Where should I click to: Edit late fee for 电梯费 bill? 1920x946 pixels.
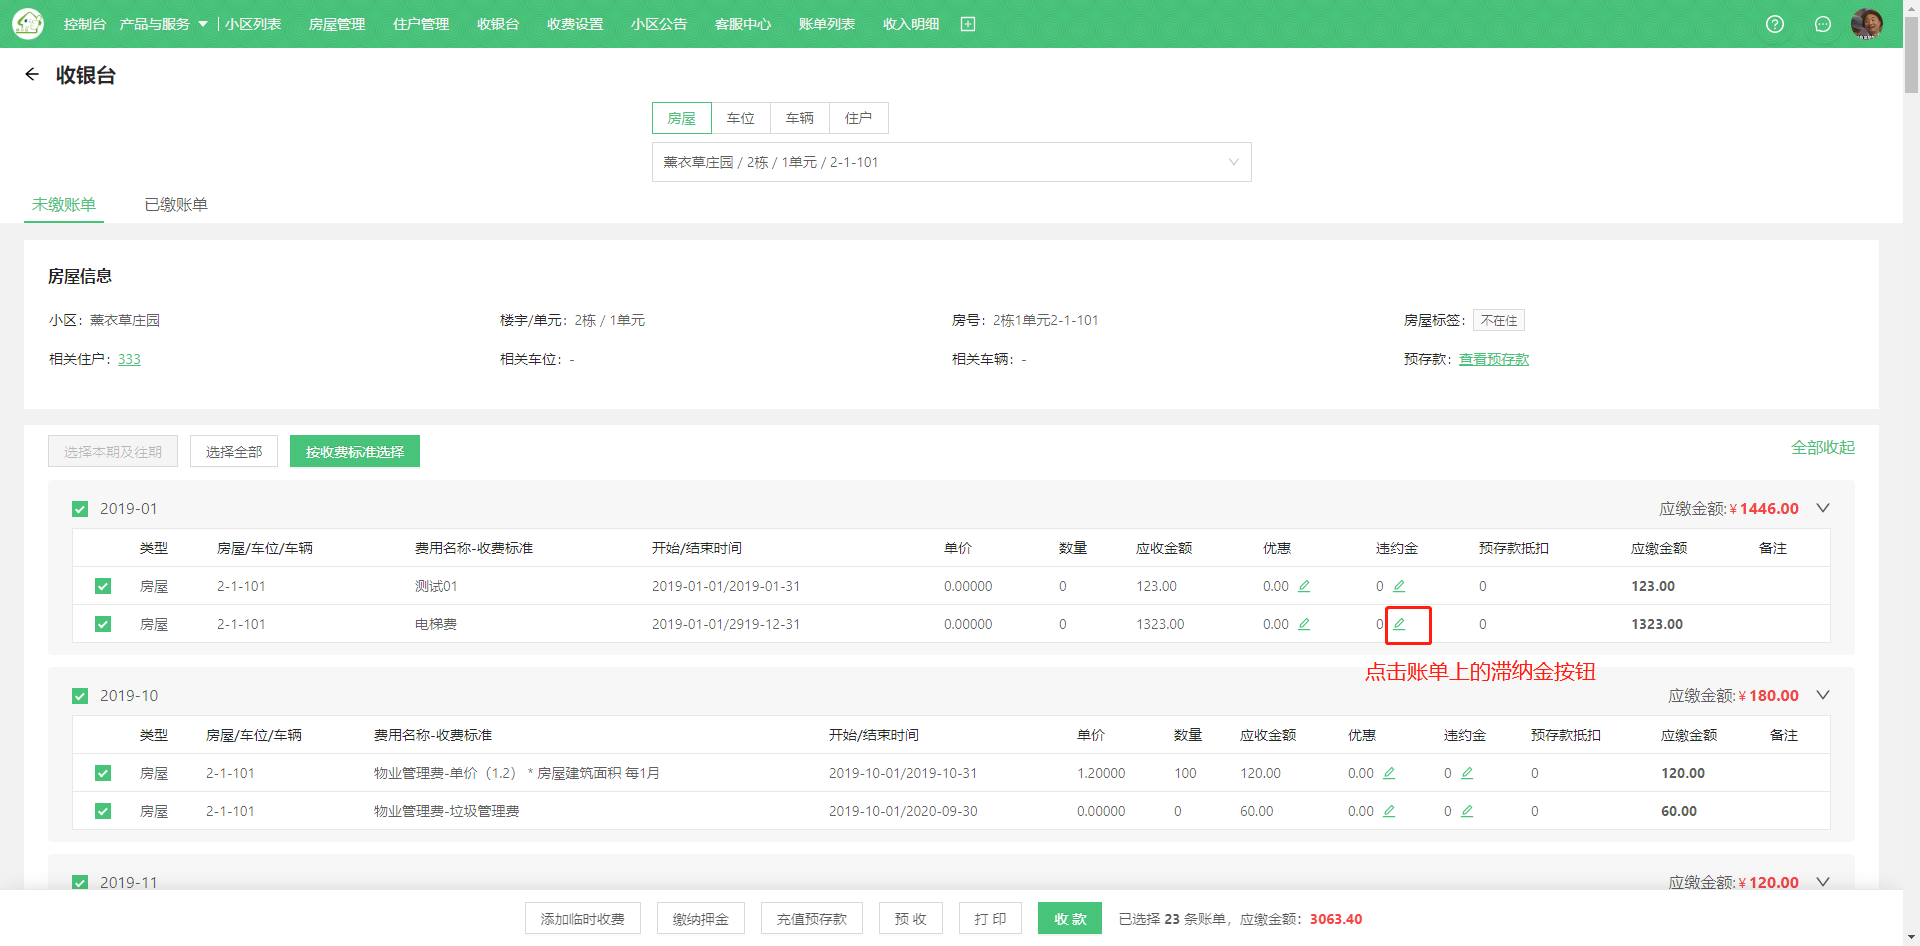1399,624
